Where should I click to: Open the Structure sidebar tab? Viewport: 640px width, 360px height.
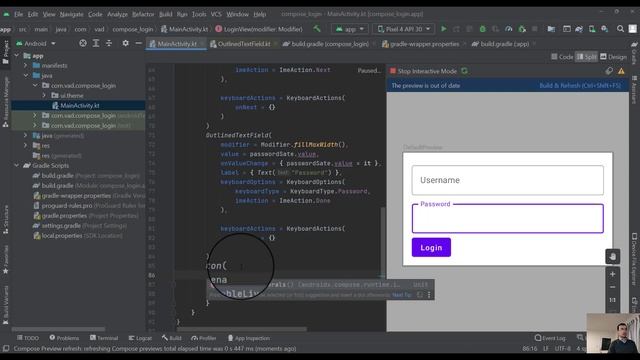(6, 220)
